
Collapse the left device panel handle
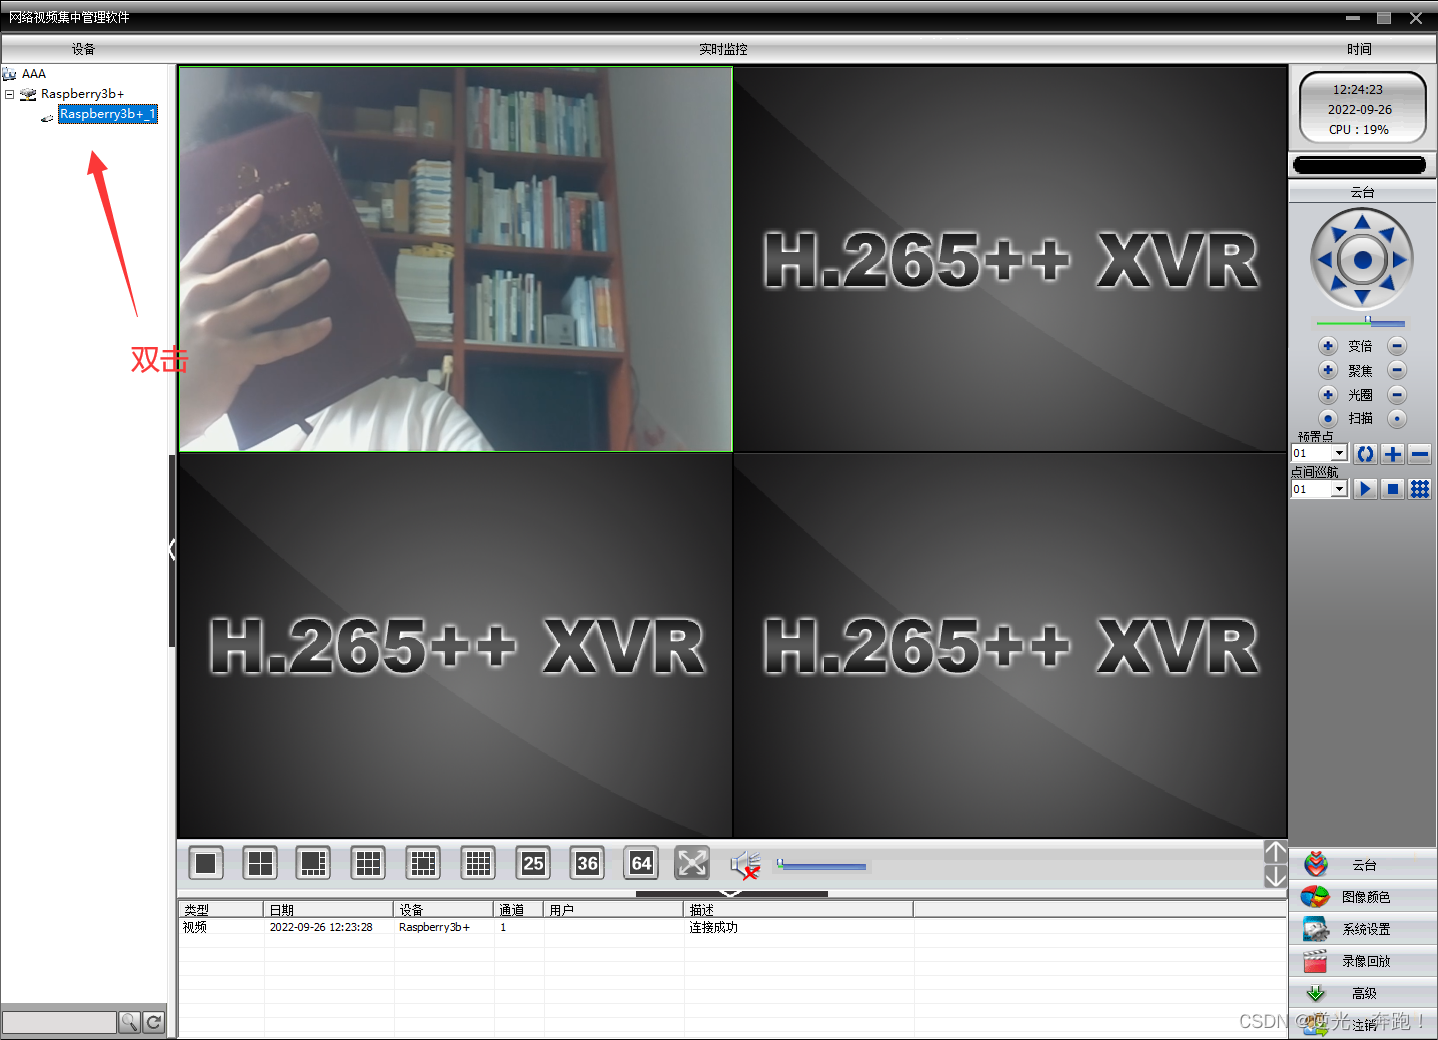coord(172,550)
